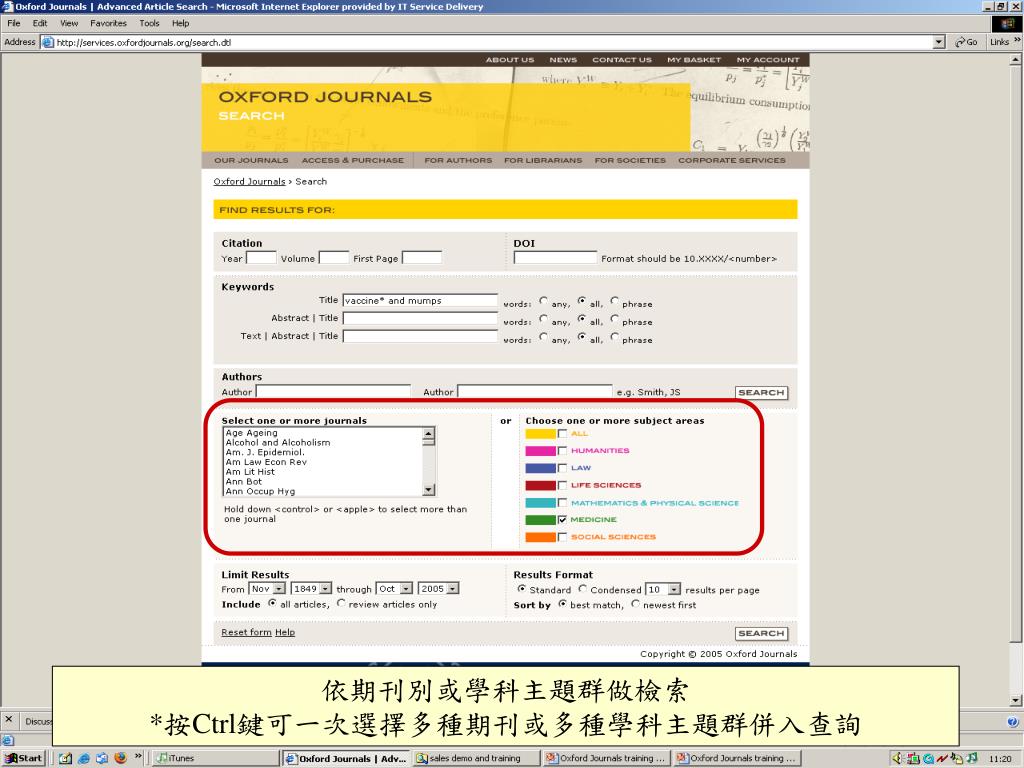Check the LAW subject checkbox

562,468
